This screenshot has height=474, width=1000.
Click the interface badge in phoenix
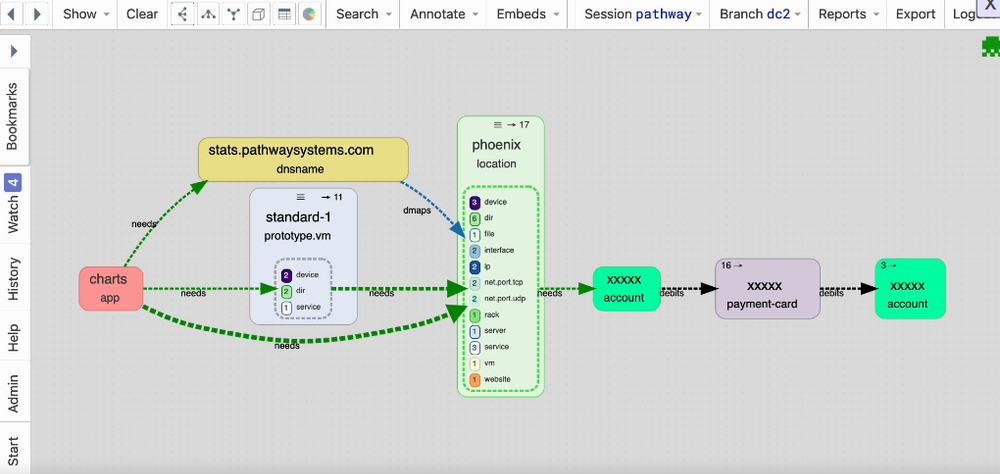(x=474, y=251)
